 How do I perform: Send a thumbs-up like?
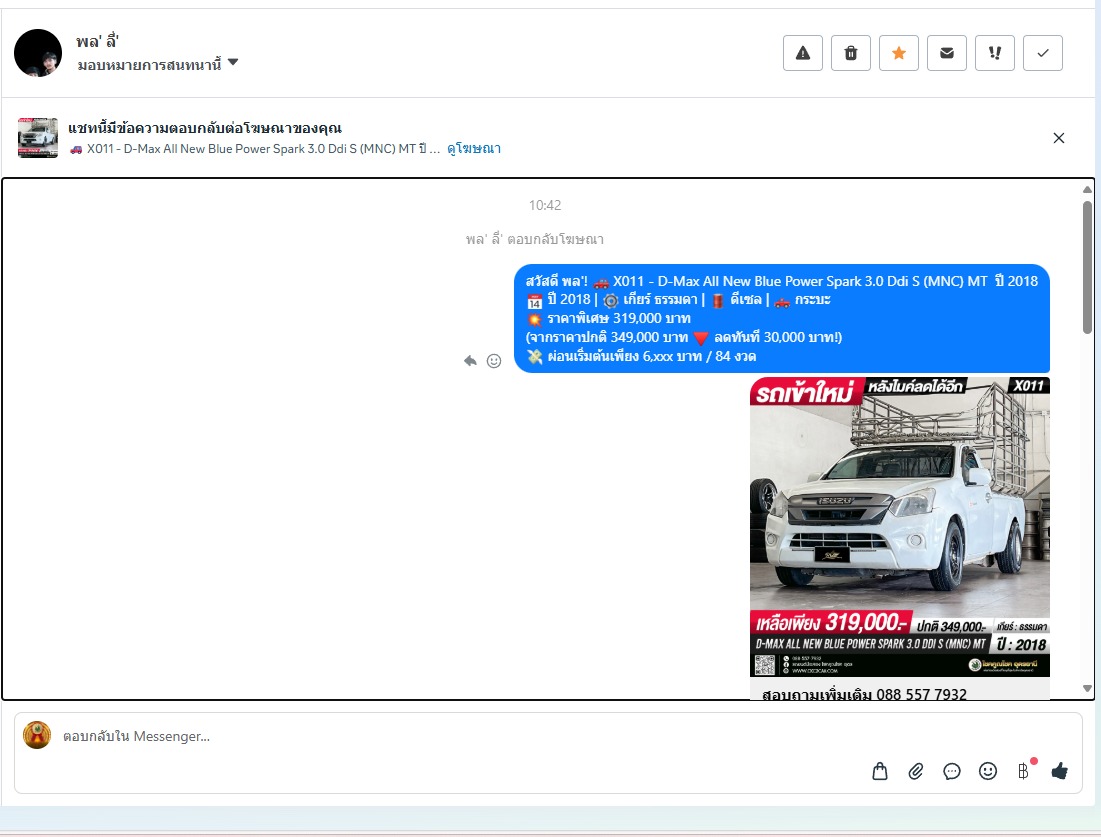pos(1060,771)
